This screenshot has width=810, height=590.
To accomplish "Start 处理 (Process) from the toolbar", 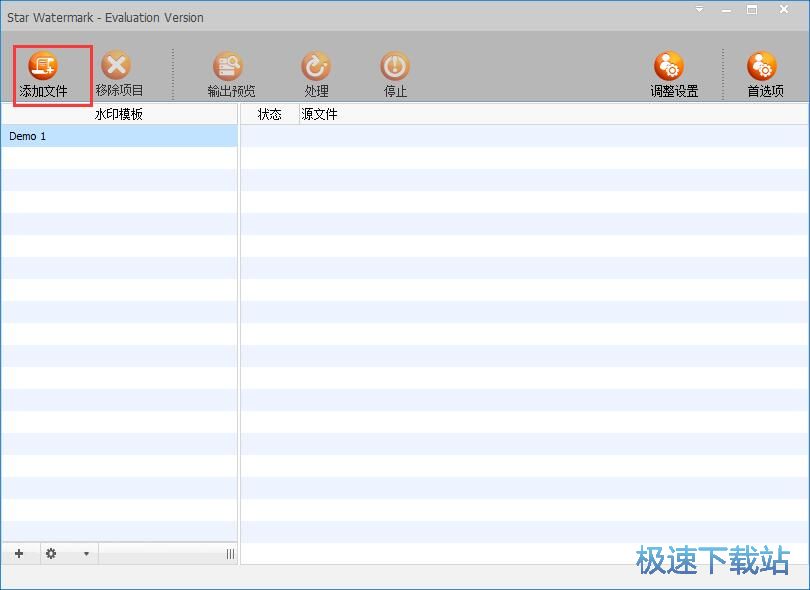I will point(316,66).
